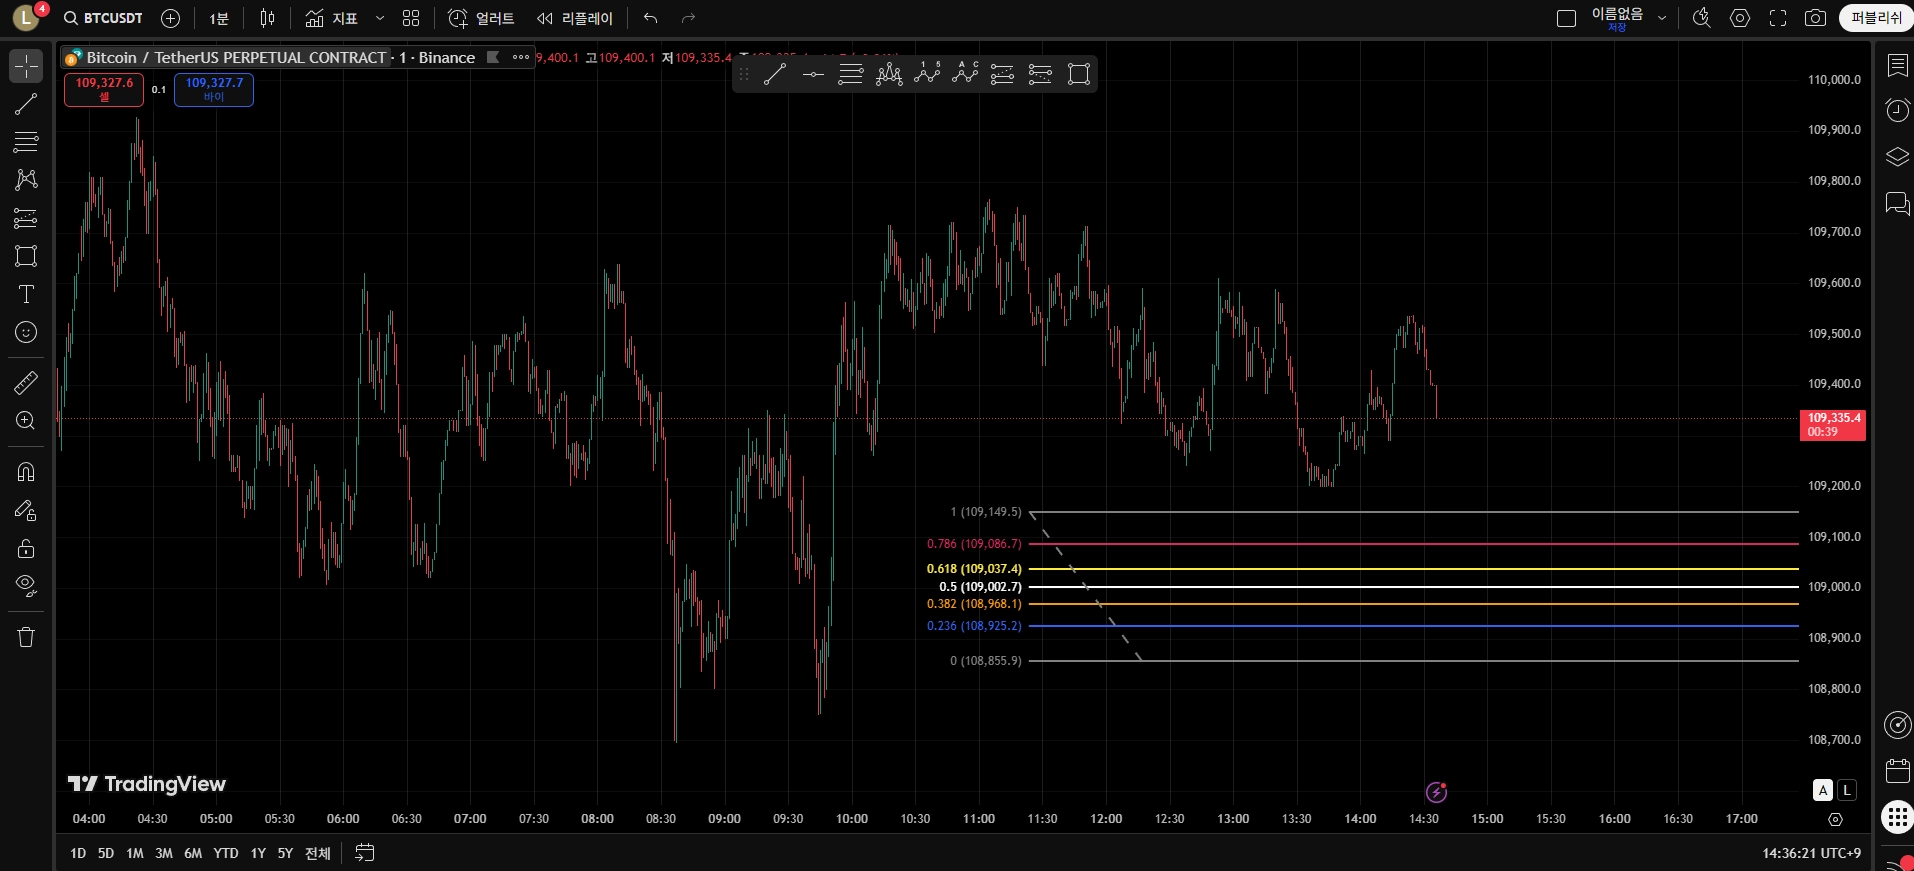Screen dimensions: 1914x871
Task: Select the trend line tool in left sidebar
Action: click(26, 104)
